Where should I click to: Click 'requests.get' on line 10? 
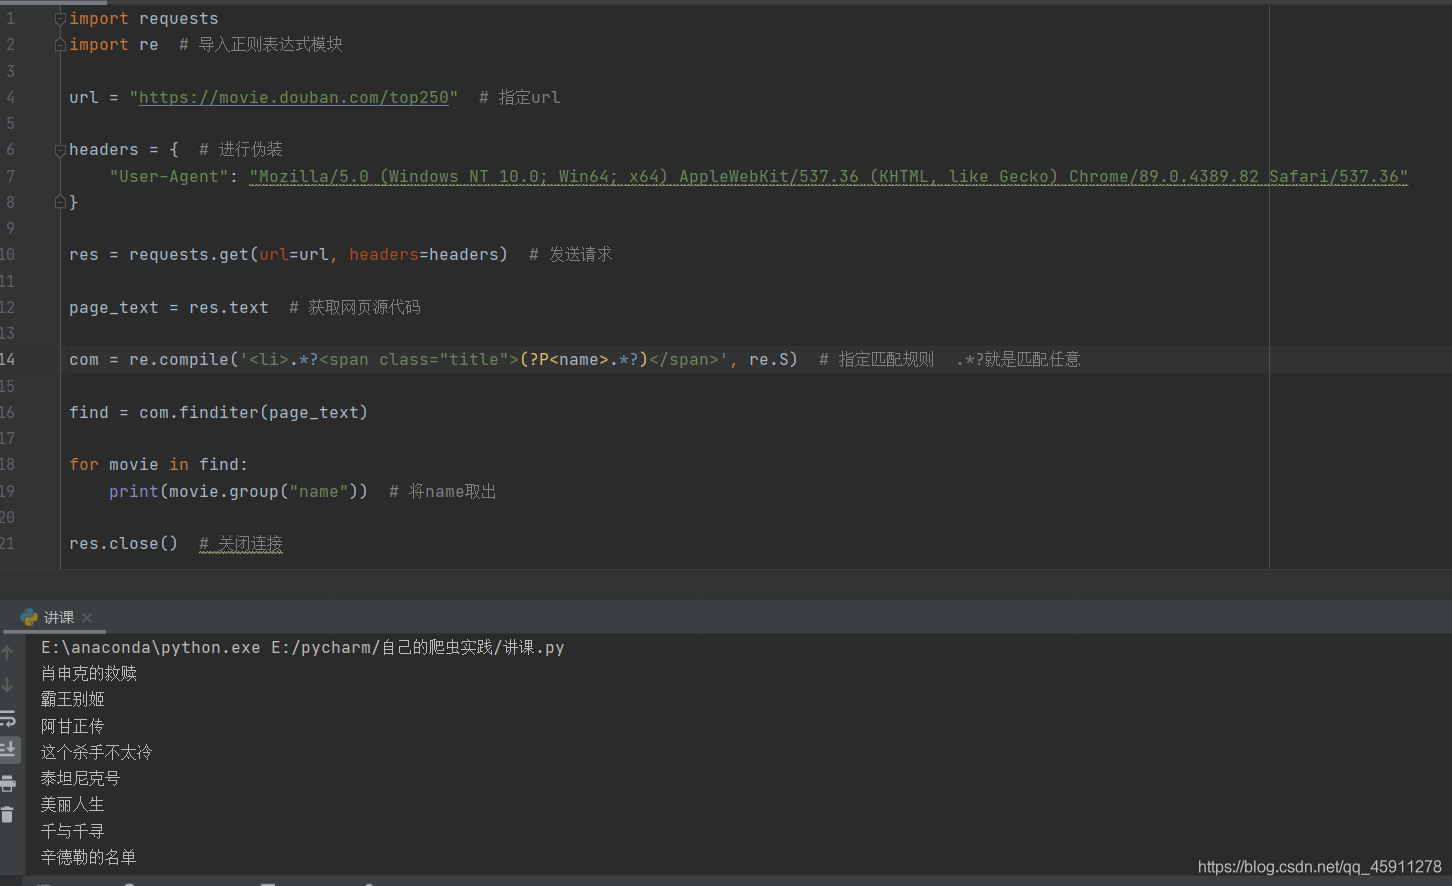click(x=189, y=255)
